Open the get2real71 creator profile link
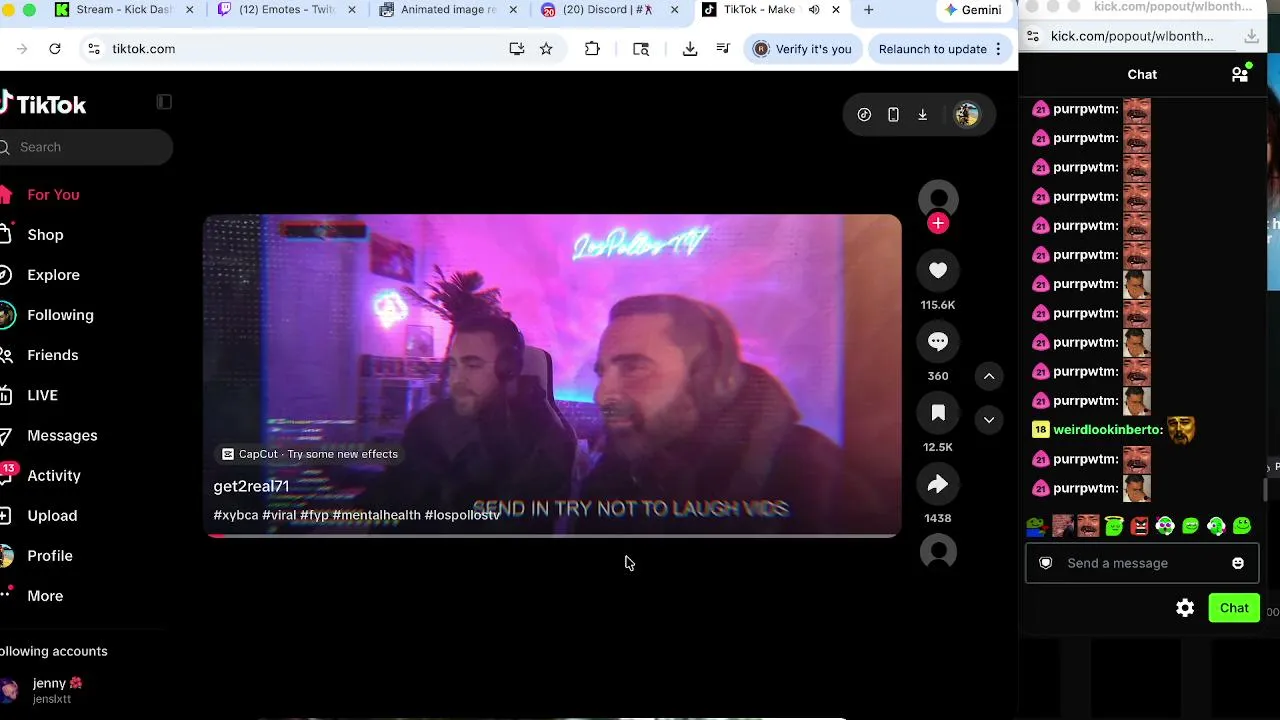The image size is (1280, 720). (251, 486)
